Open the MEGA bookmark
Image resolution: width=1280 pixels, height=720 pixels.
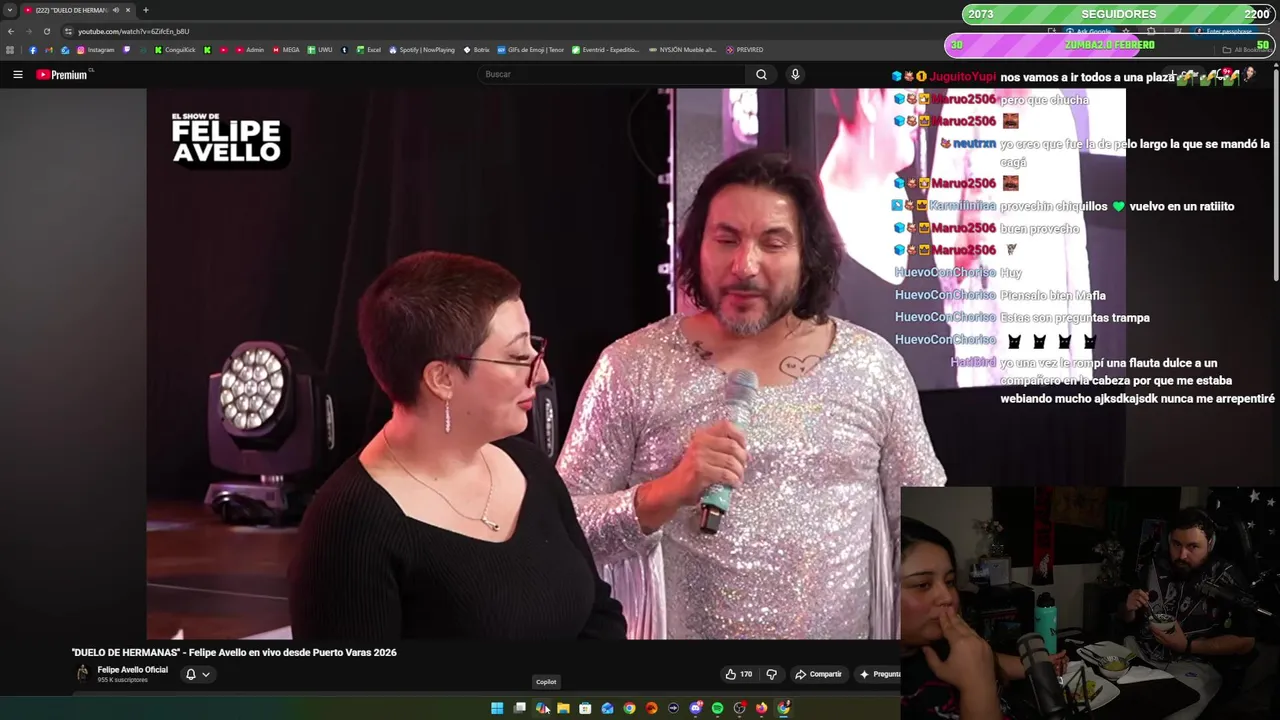[286, 50]
